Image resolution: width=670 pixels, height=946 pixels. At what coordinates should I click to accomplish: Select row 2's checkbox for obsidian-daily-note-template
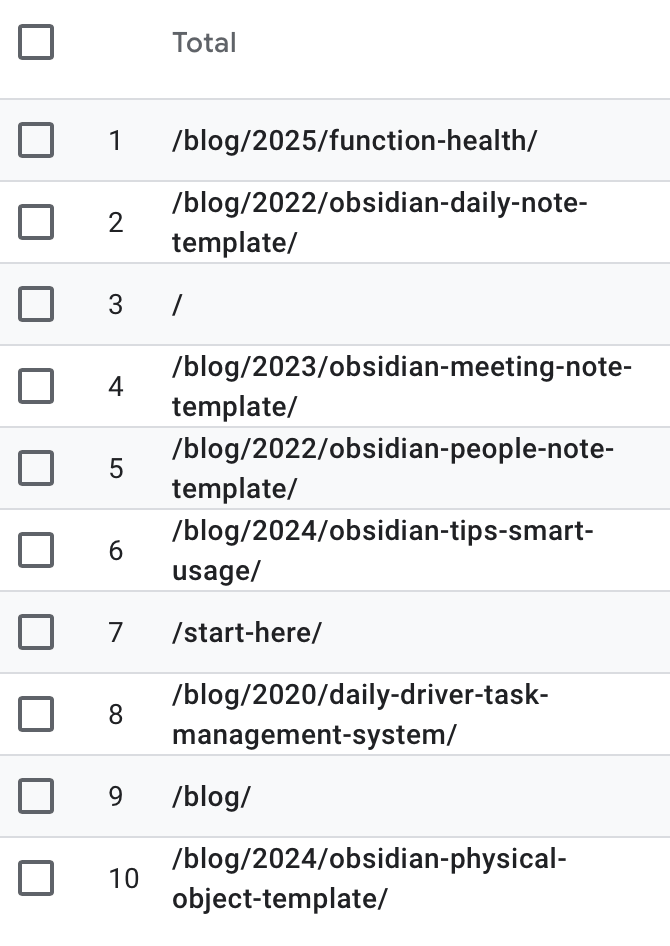[x=36, y=222]
